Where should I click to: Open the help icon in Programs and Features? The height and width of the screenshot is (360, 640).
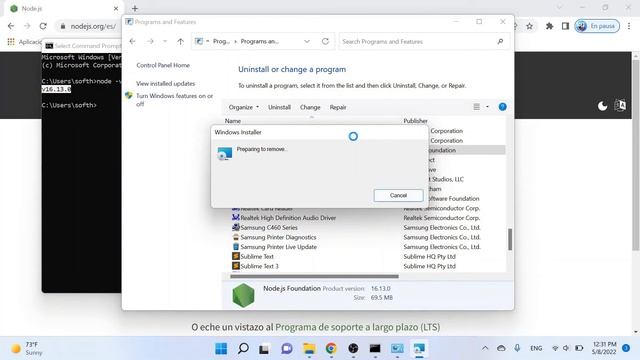[502, 107]
